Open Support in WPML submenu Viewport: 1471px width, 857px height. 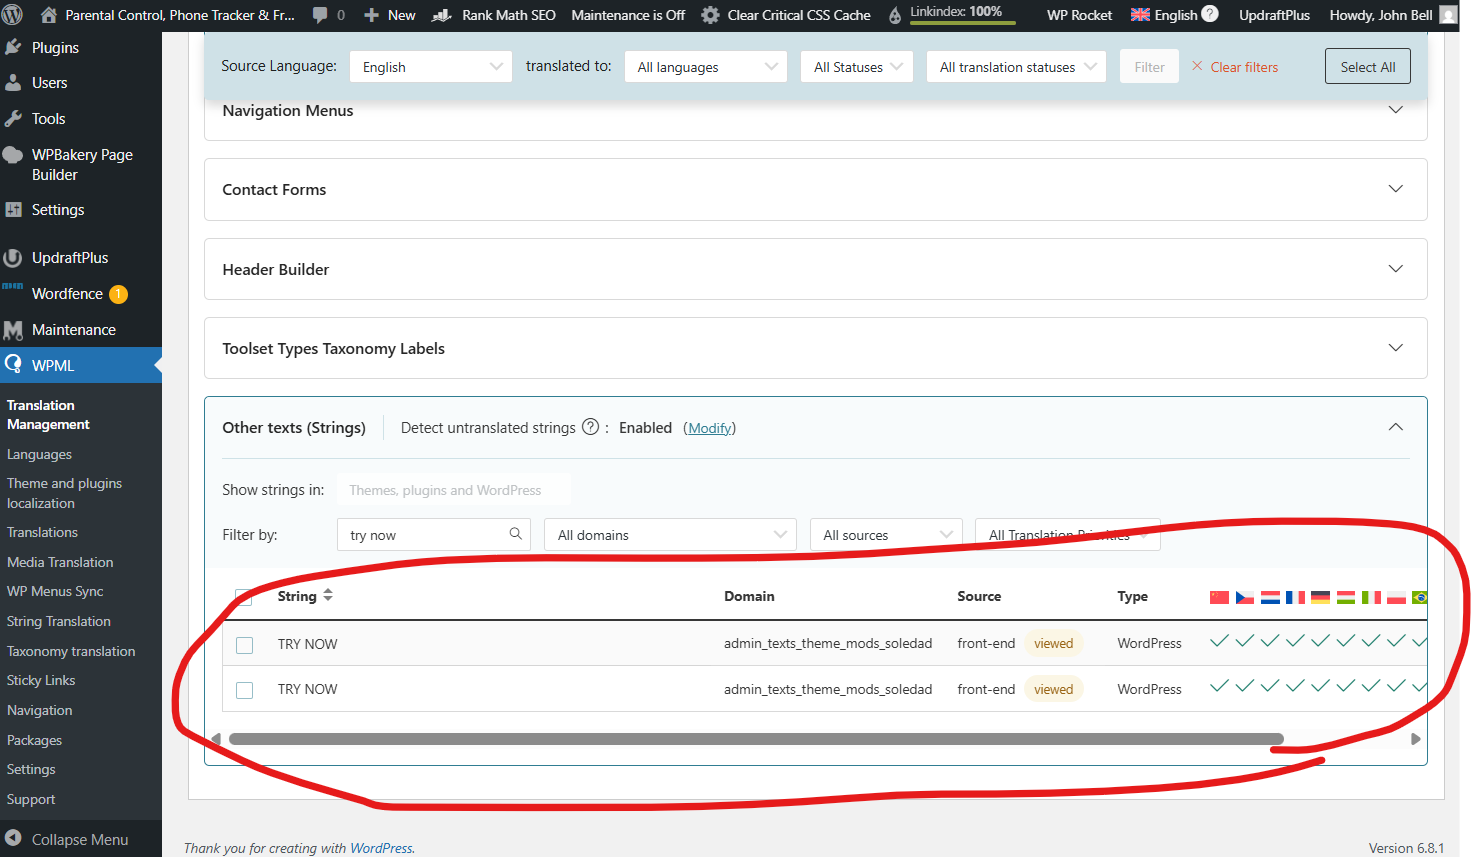pos(31,799)
